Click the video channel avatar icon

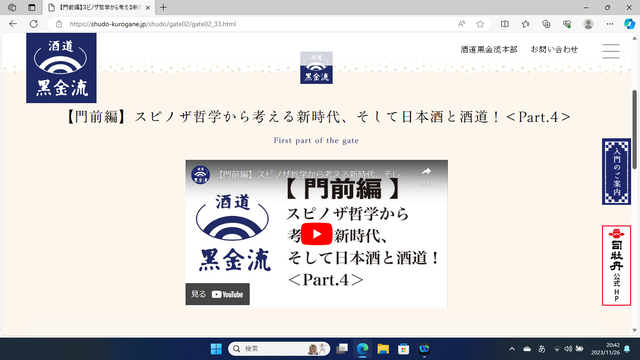[200, 175]
